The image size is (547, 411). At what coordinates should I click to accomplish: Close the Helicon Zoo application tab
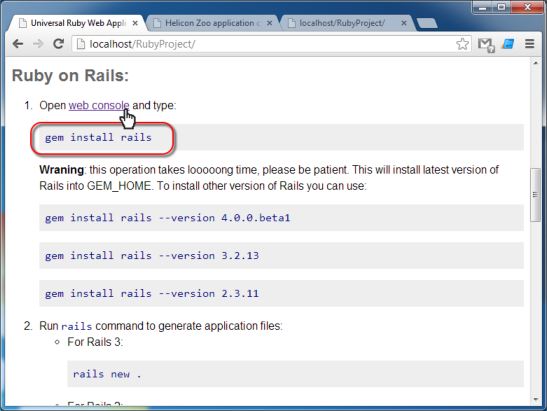269,23
